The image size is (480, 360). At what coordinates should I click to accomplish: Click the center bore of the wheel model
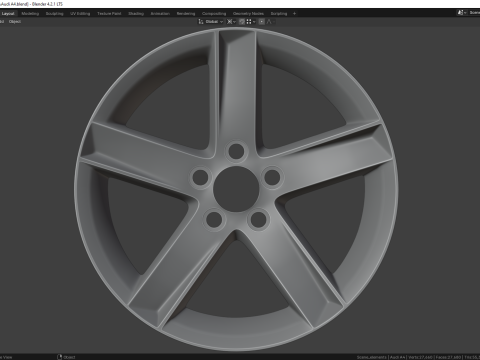tap(236, 189)
